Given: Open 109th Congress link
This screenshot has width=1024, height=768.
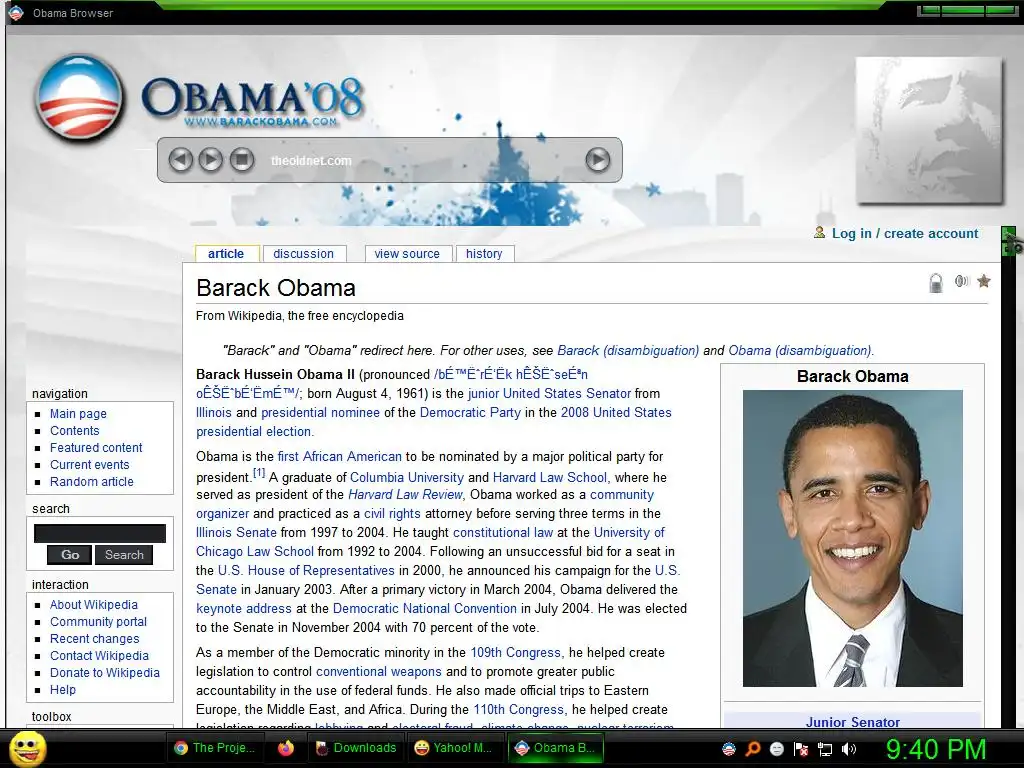Looking at the screenshot, I should [515, 652].
